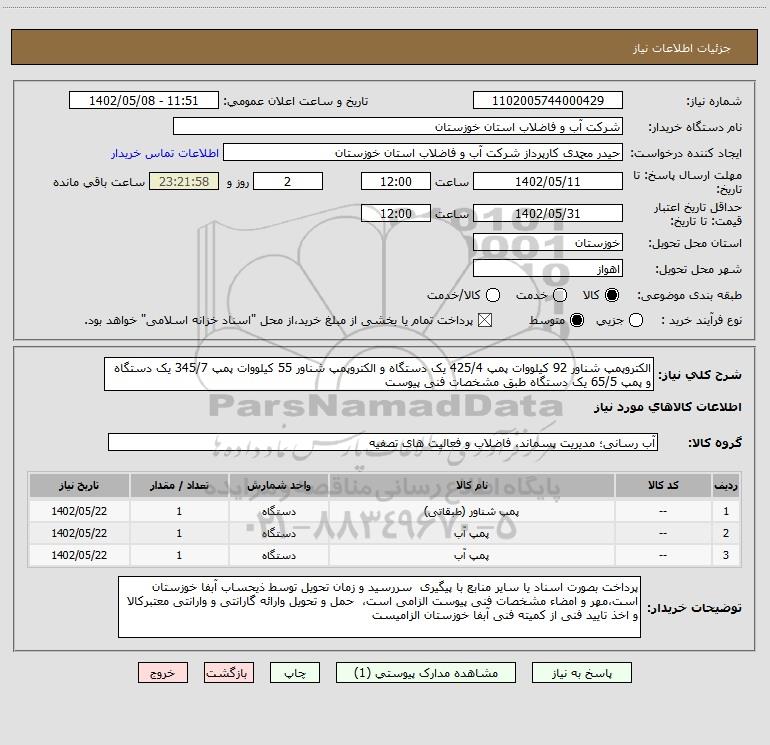Click the شرح کلی نیاز description box

[379, 374]
